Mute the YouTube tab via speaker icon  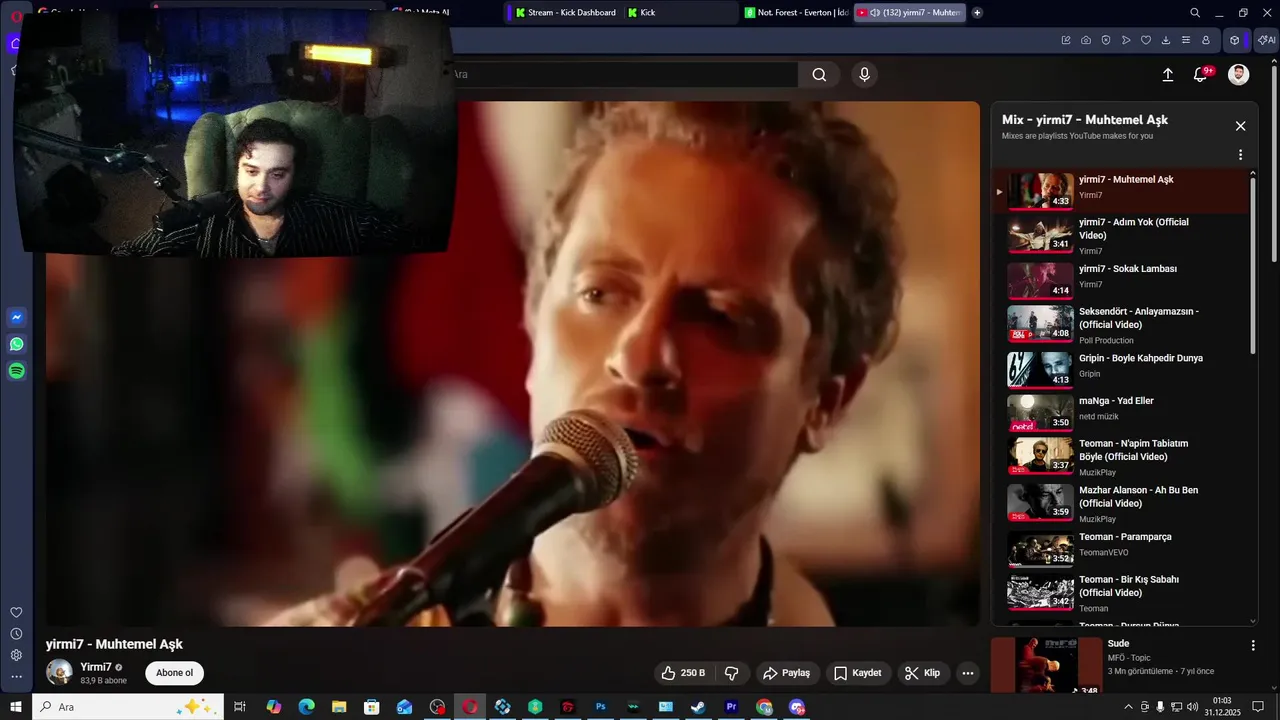pos(875,13)
